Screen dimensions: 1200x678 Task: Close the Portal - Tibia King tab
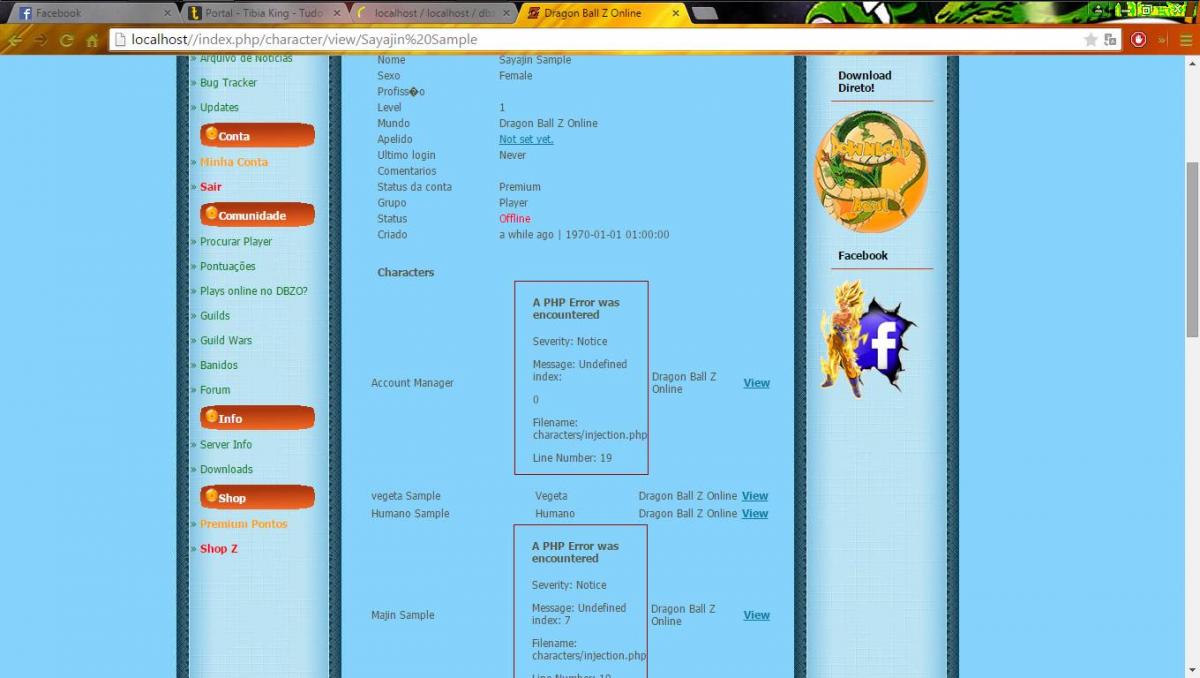click(336, 14)
